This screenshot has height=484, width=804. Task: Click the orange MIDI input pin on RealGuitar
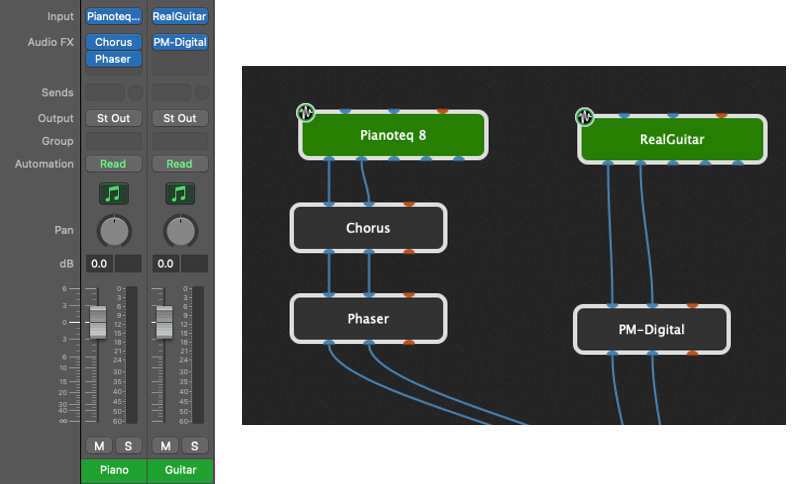coord(721,115)
